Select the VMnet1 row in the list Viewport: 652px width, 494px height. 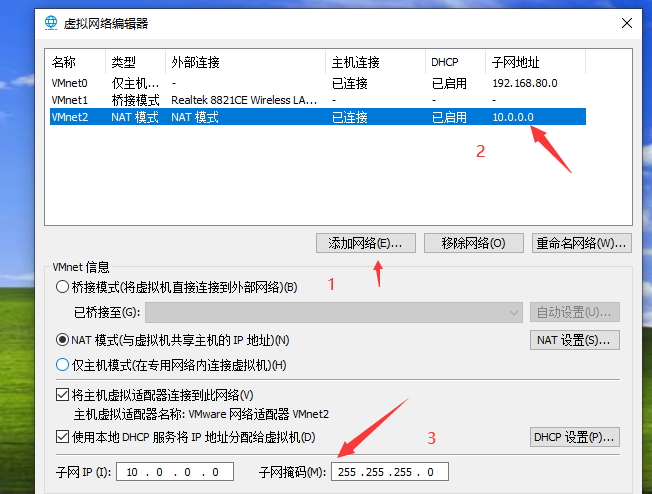point(318,100)
